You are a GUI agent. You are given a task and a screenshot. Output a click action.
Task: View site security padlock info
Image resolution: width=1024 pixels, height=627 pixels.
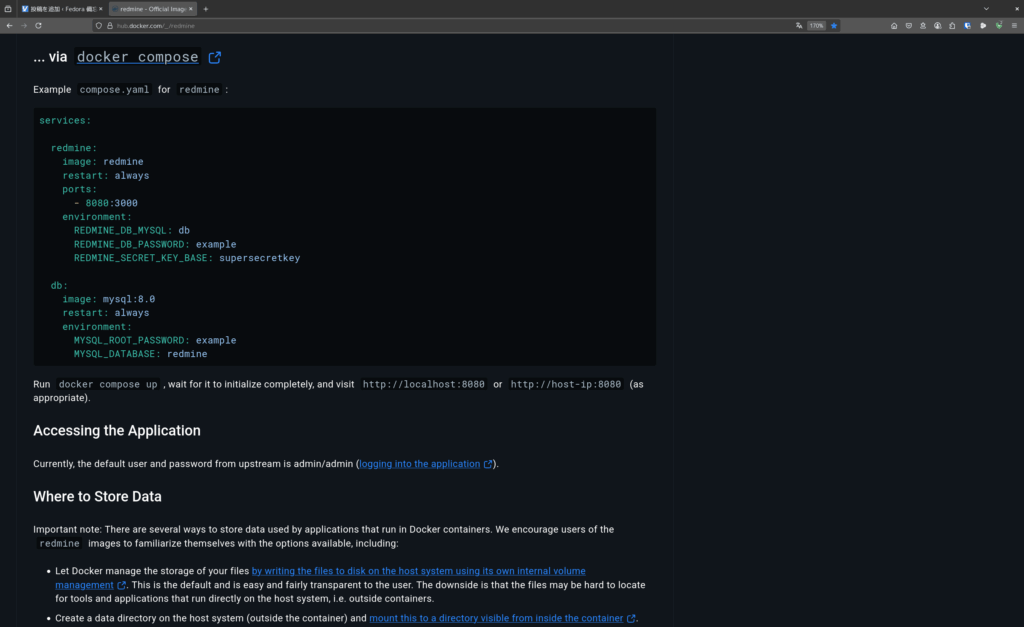(110, 25)
